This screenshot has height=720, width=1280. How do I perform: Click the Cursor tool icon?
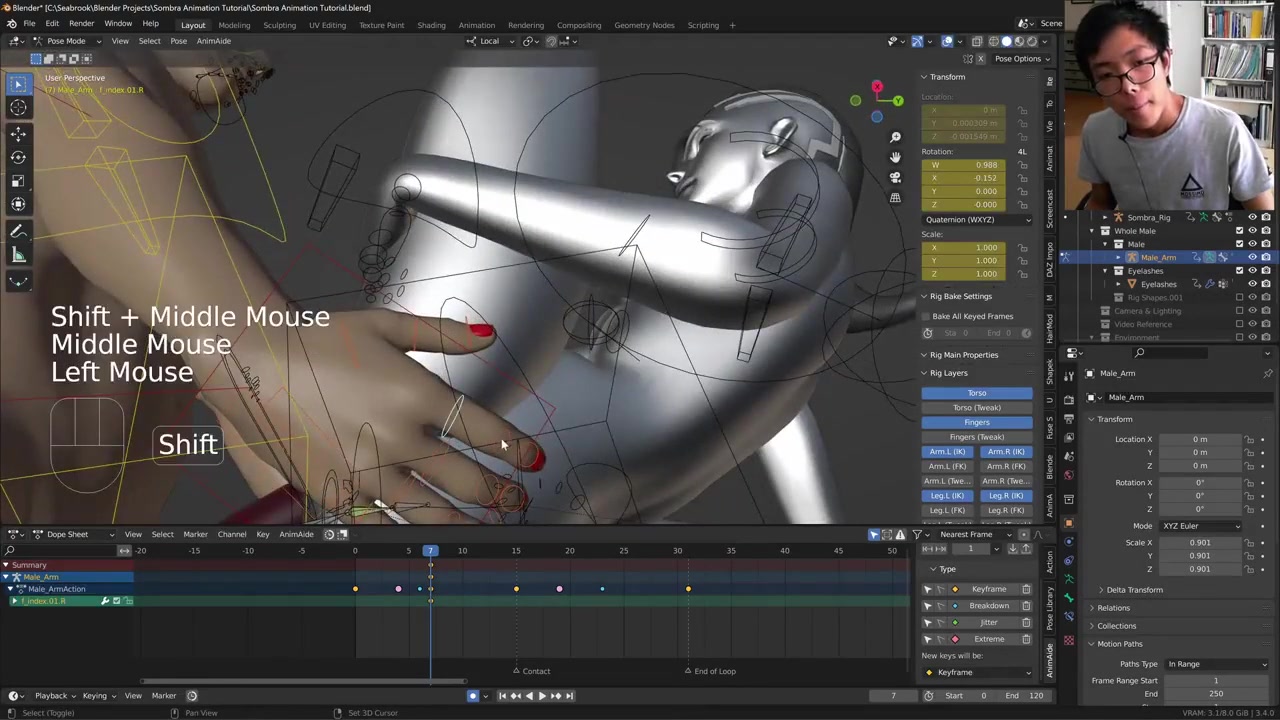point(18,108)
